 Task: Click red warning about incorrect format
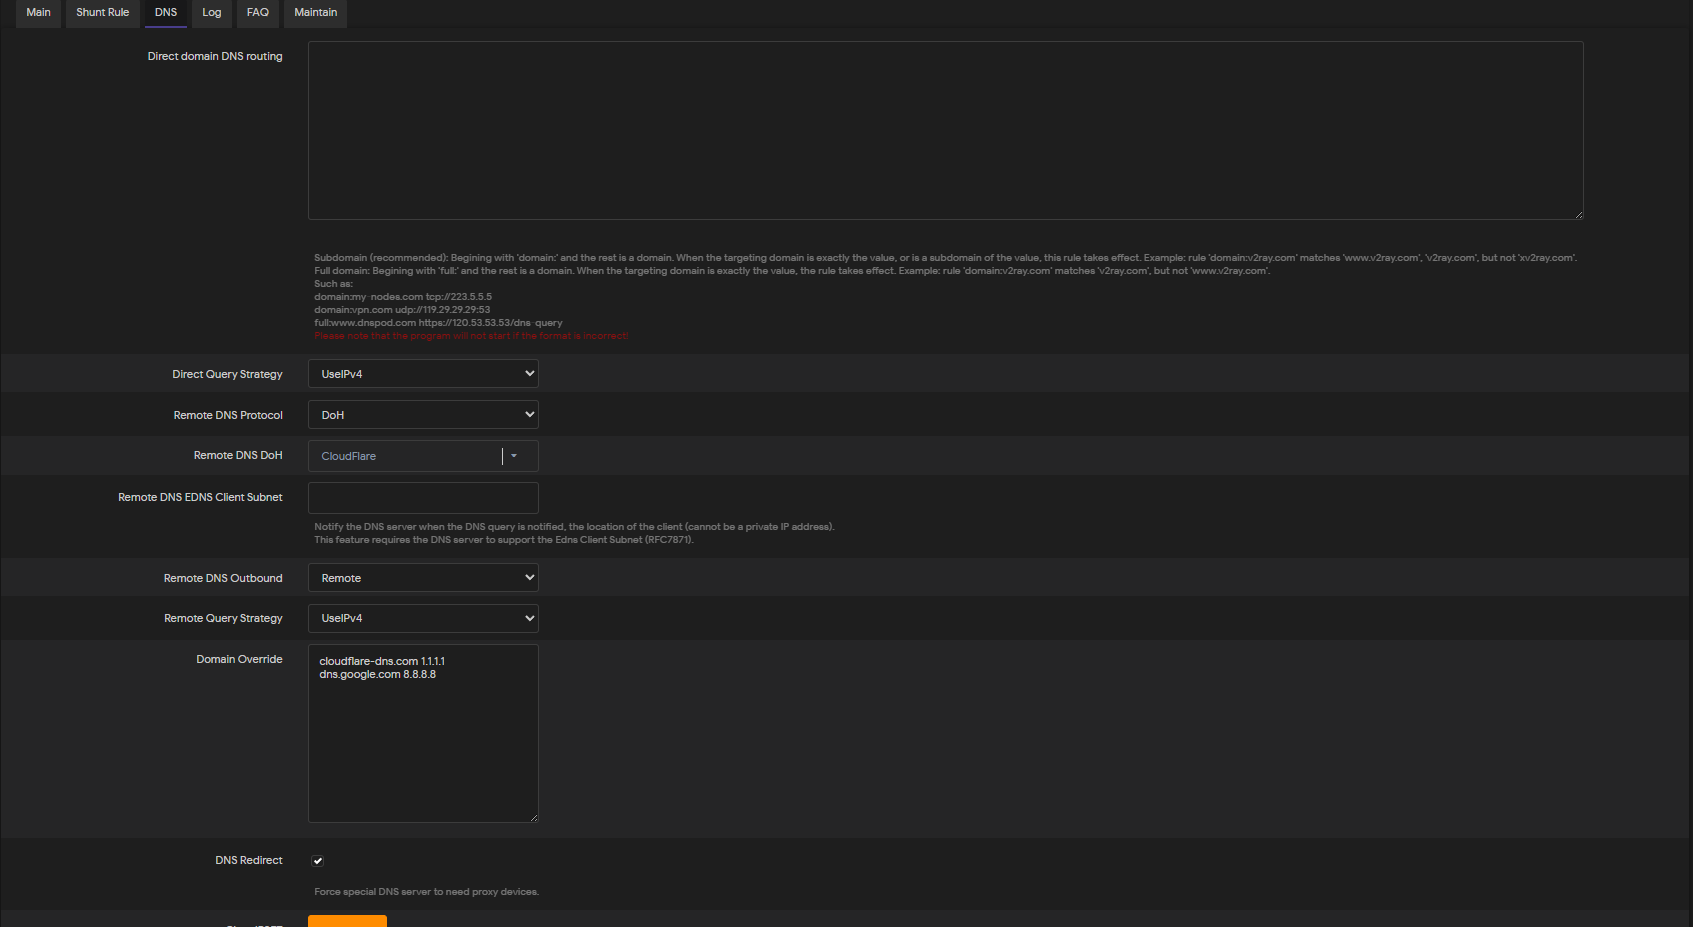471,336
